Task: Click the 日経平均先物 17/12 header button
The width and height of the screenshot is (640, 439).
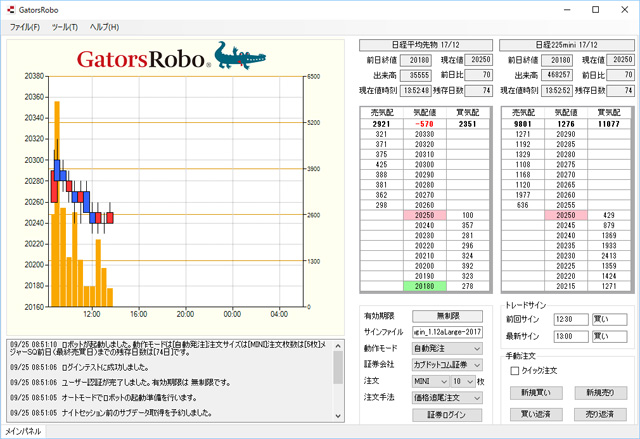Action: [426, 45]
